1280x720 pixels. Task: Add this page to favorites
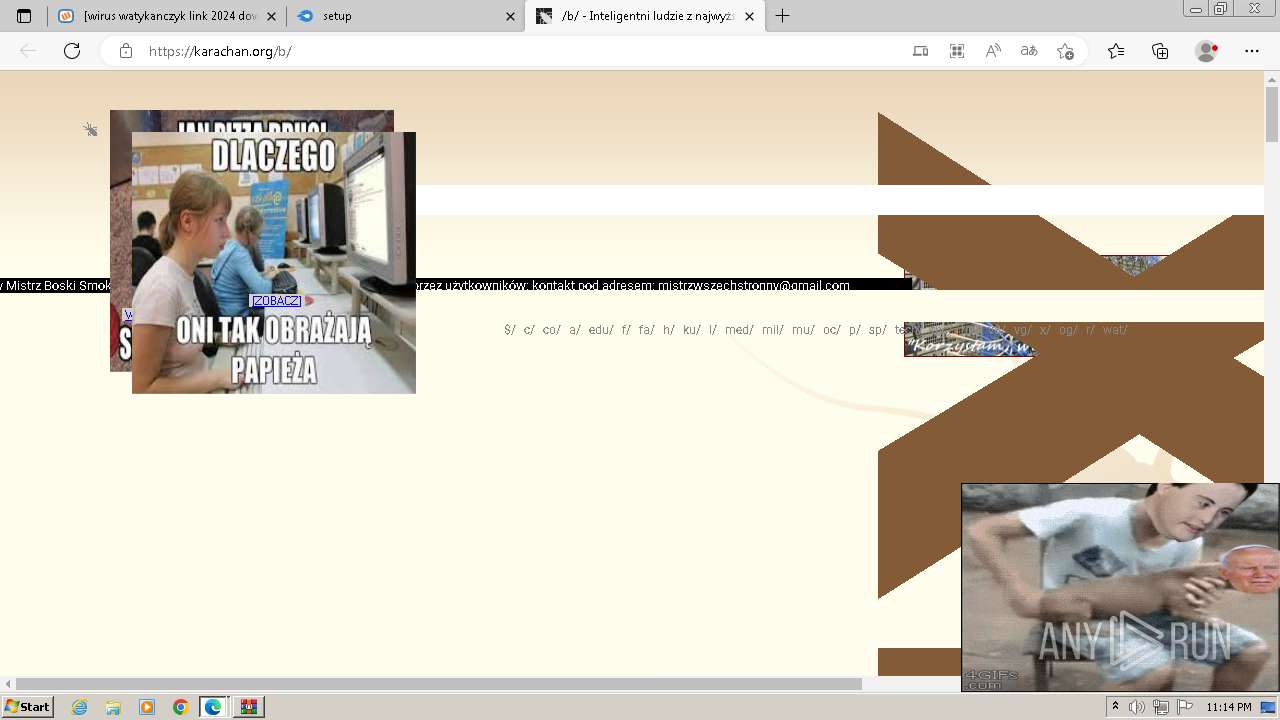[1065, 51]
